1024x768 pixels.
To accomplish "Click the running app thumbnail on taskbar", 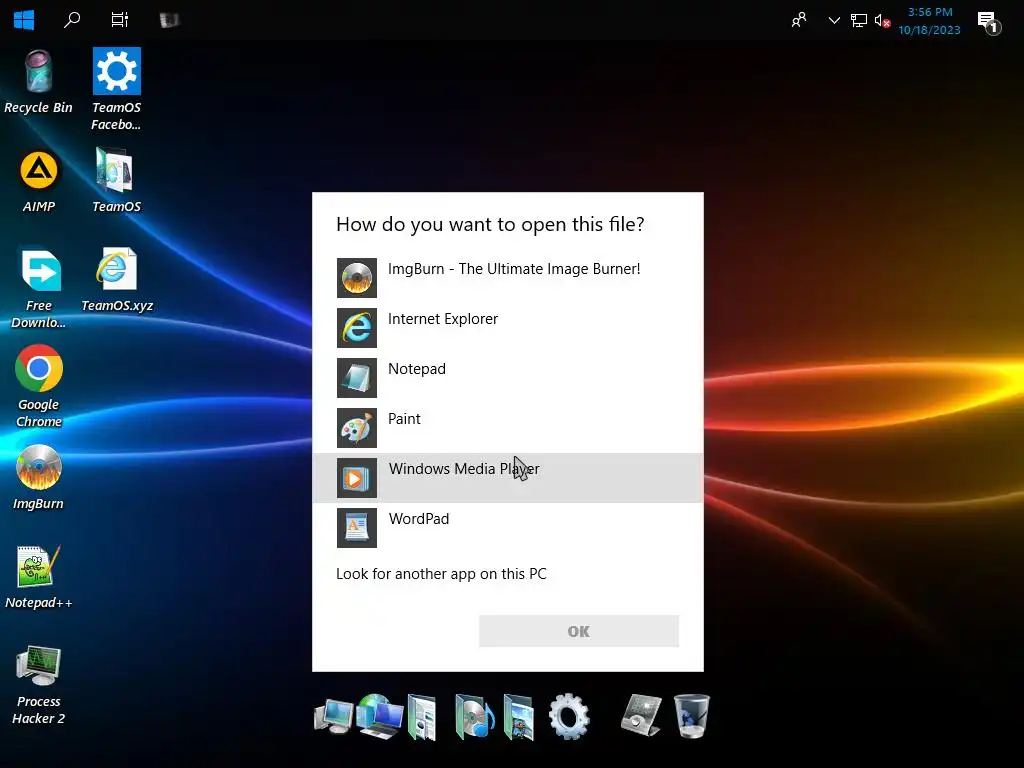I will 169,20.
